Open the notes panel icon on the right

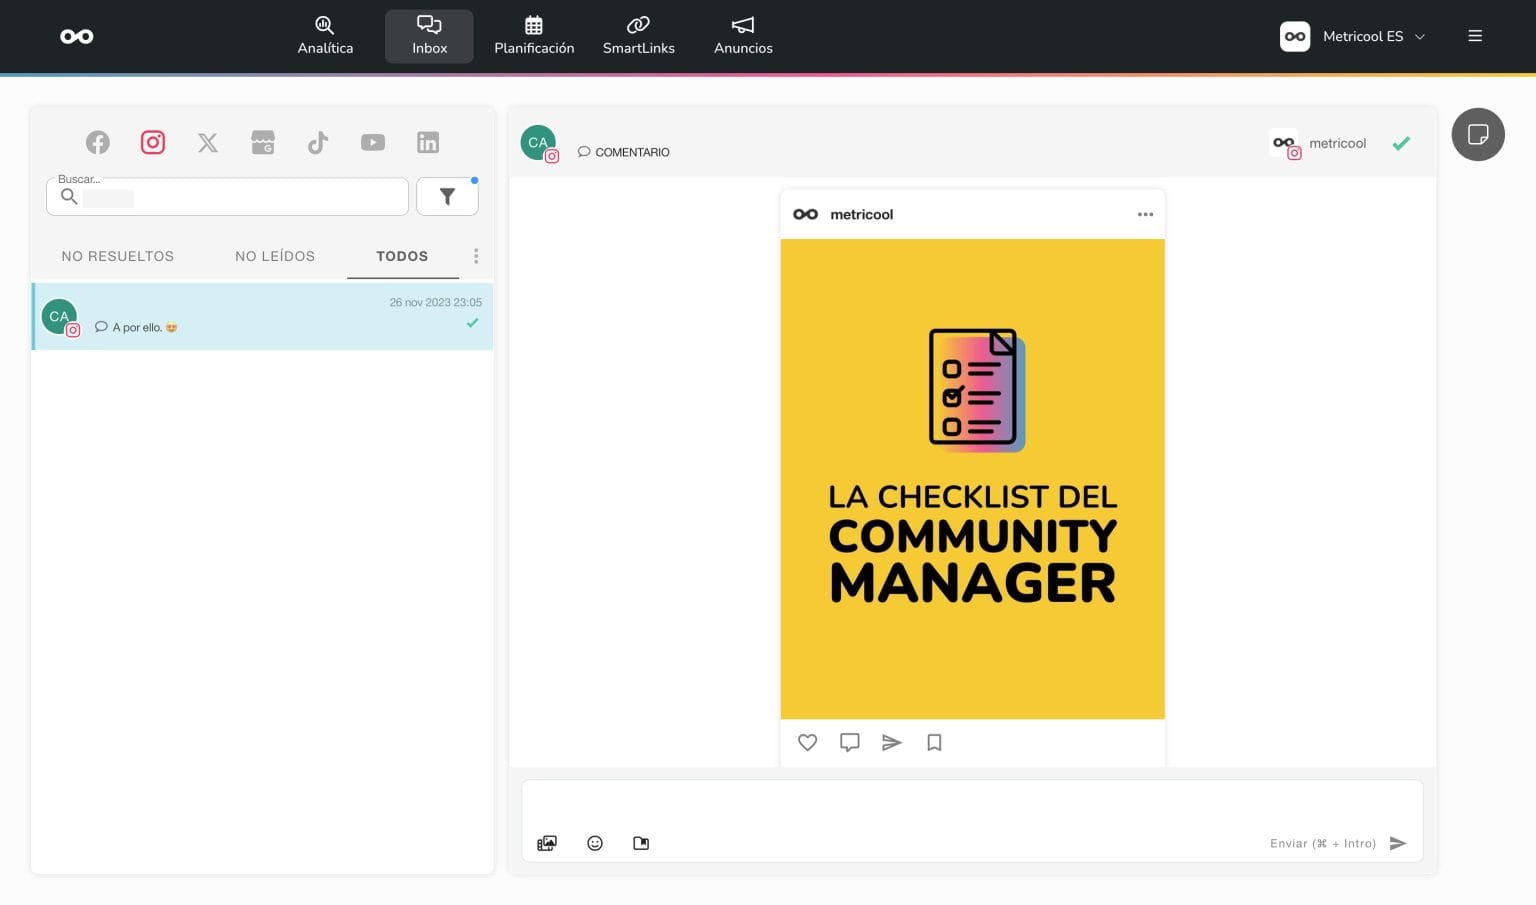tap(1478, 134)
